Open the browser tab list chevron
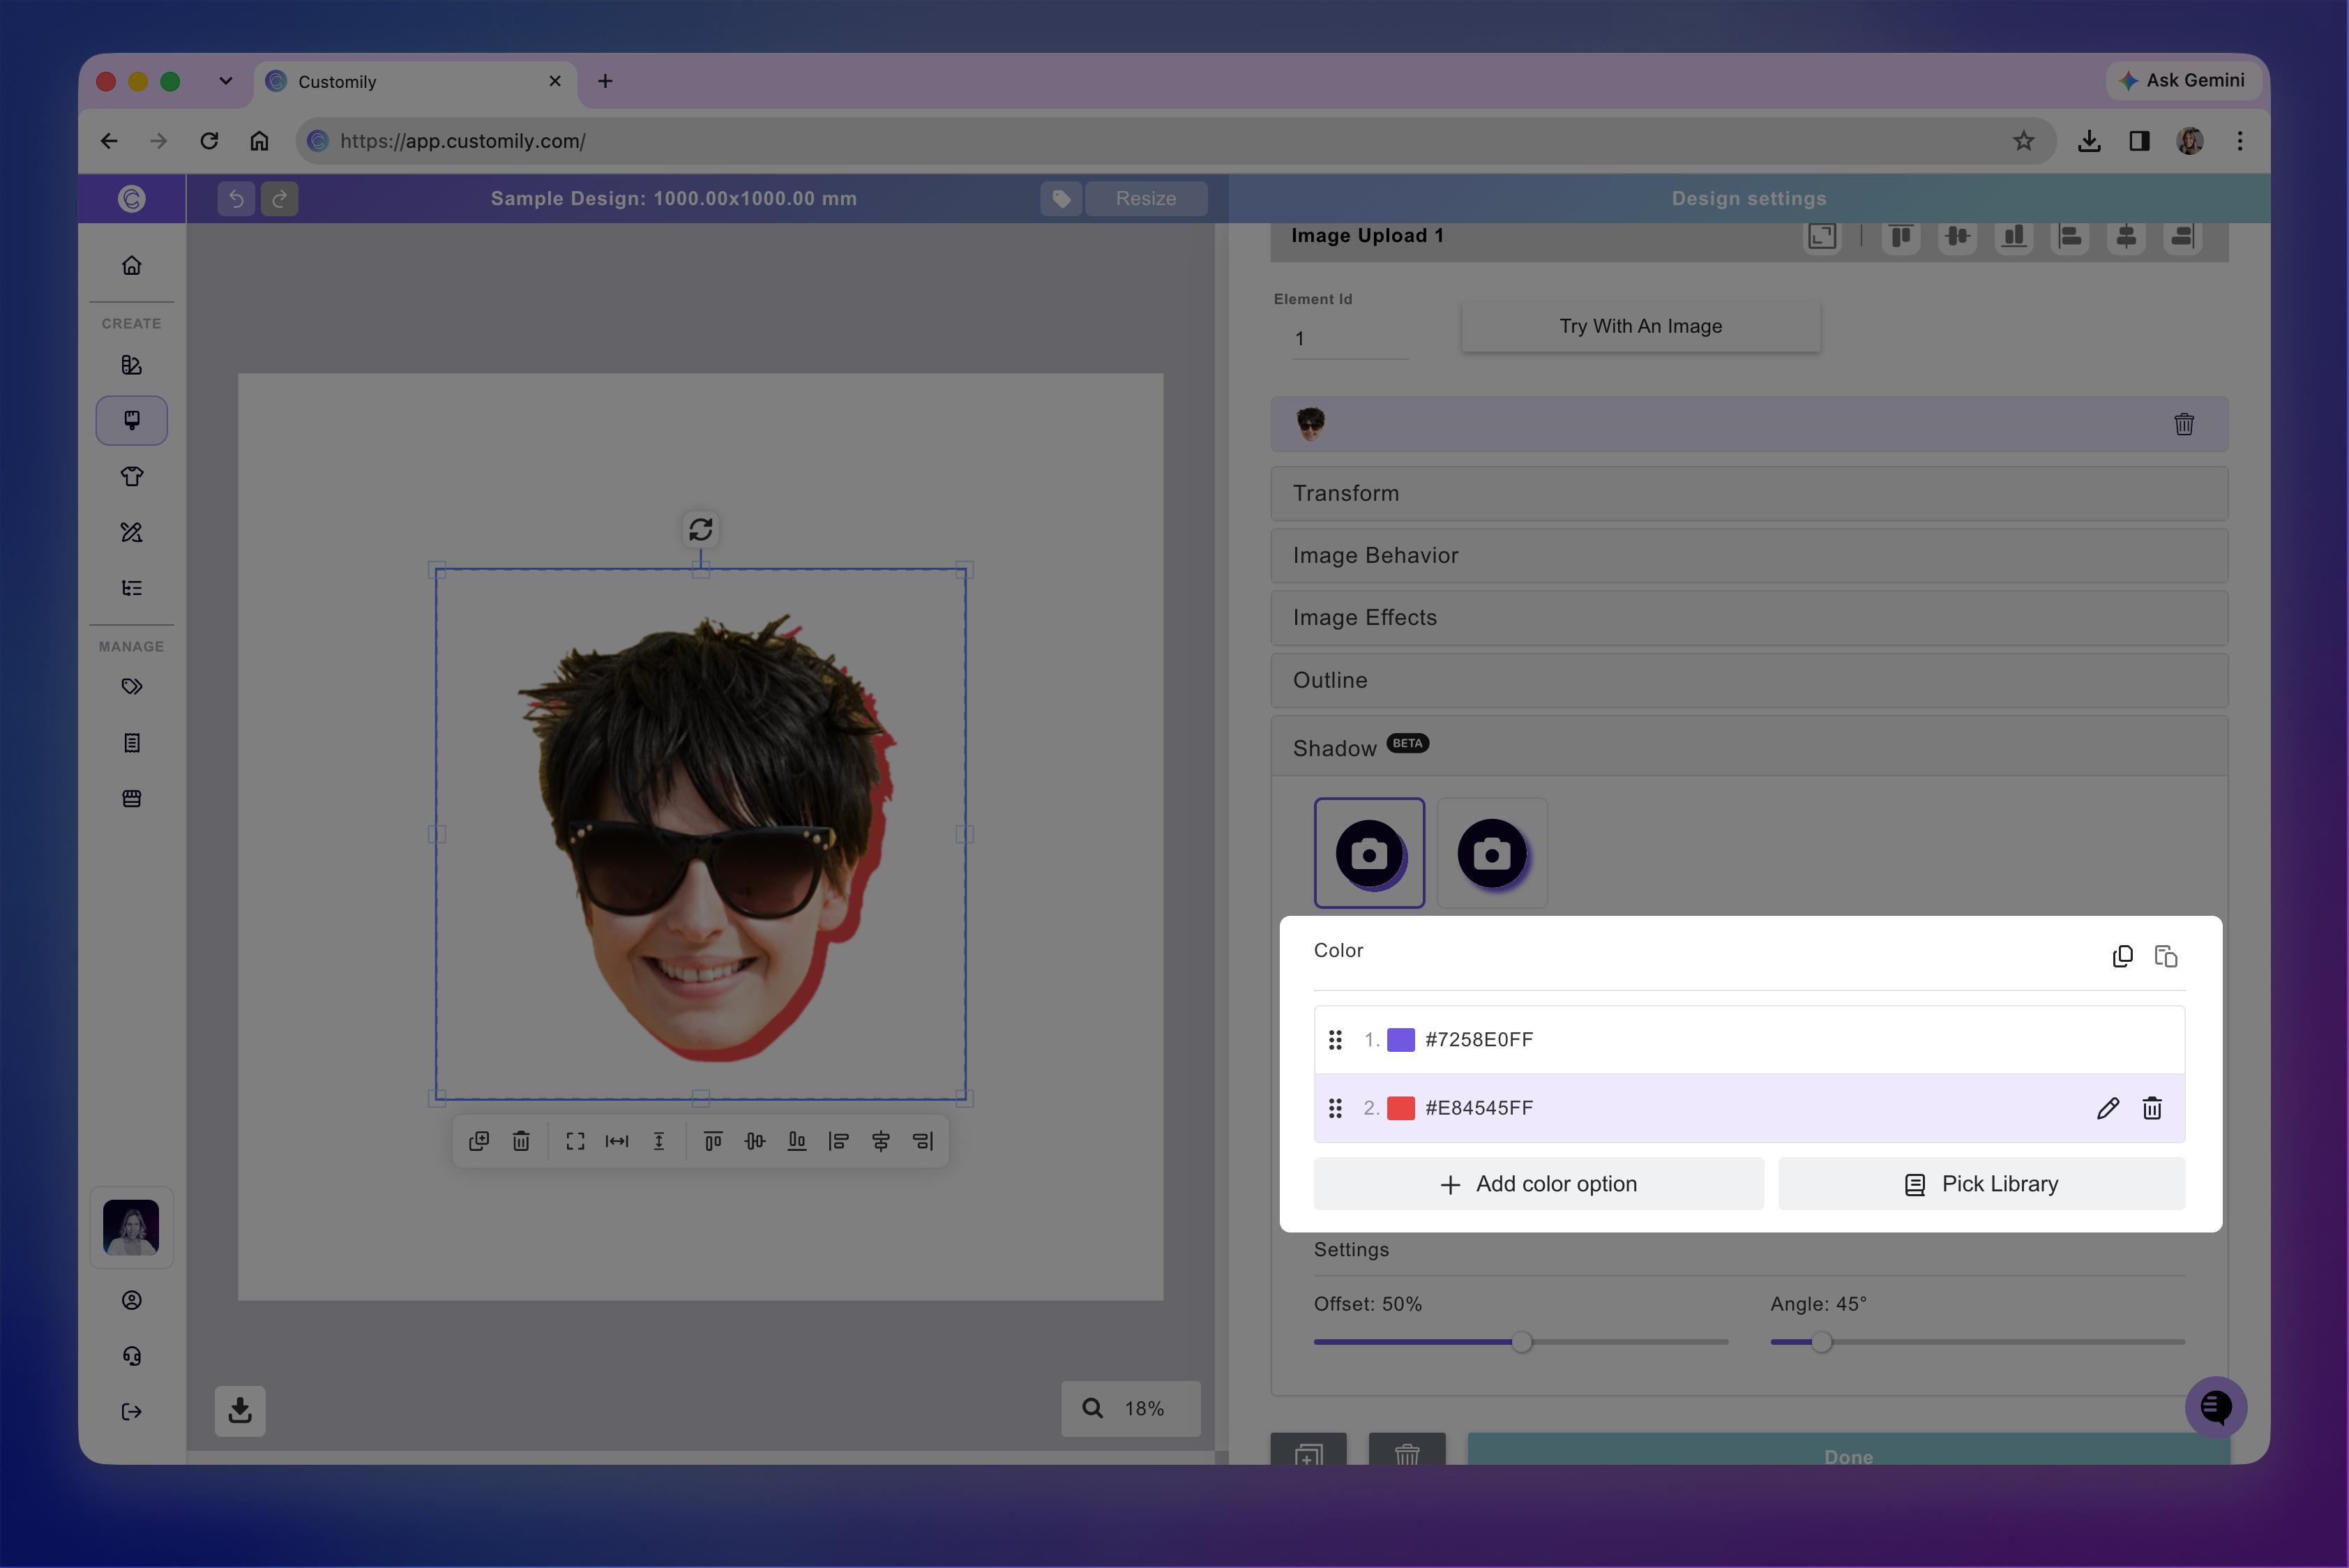Screen dimensions: 2349x1568 [x=226, y=81]
